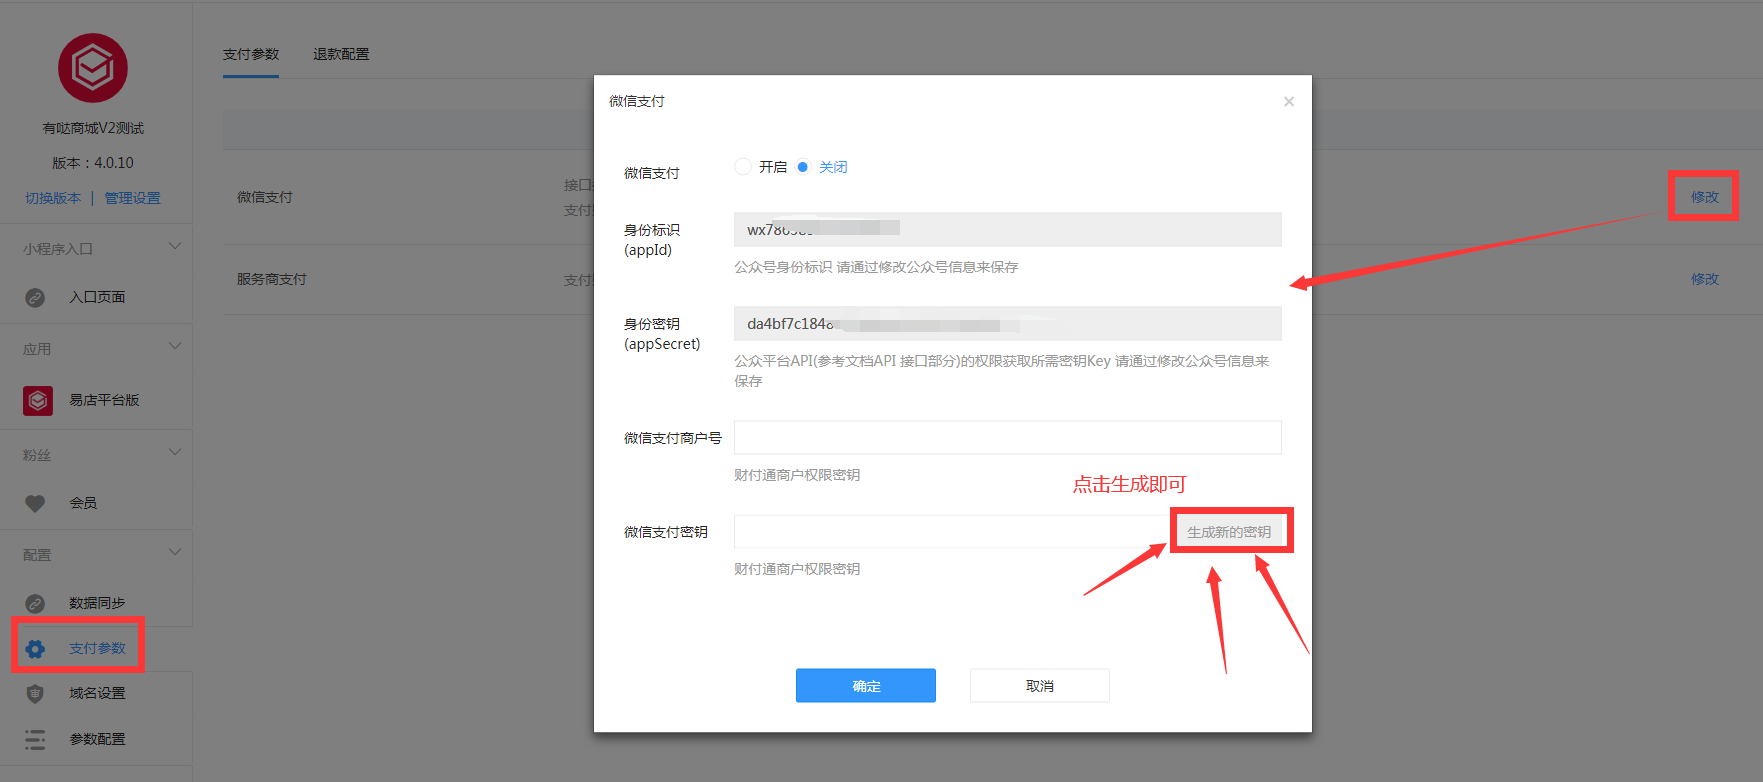
Task: Collapse the 粉丝 sidebar section
Action: pos(175,452)
